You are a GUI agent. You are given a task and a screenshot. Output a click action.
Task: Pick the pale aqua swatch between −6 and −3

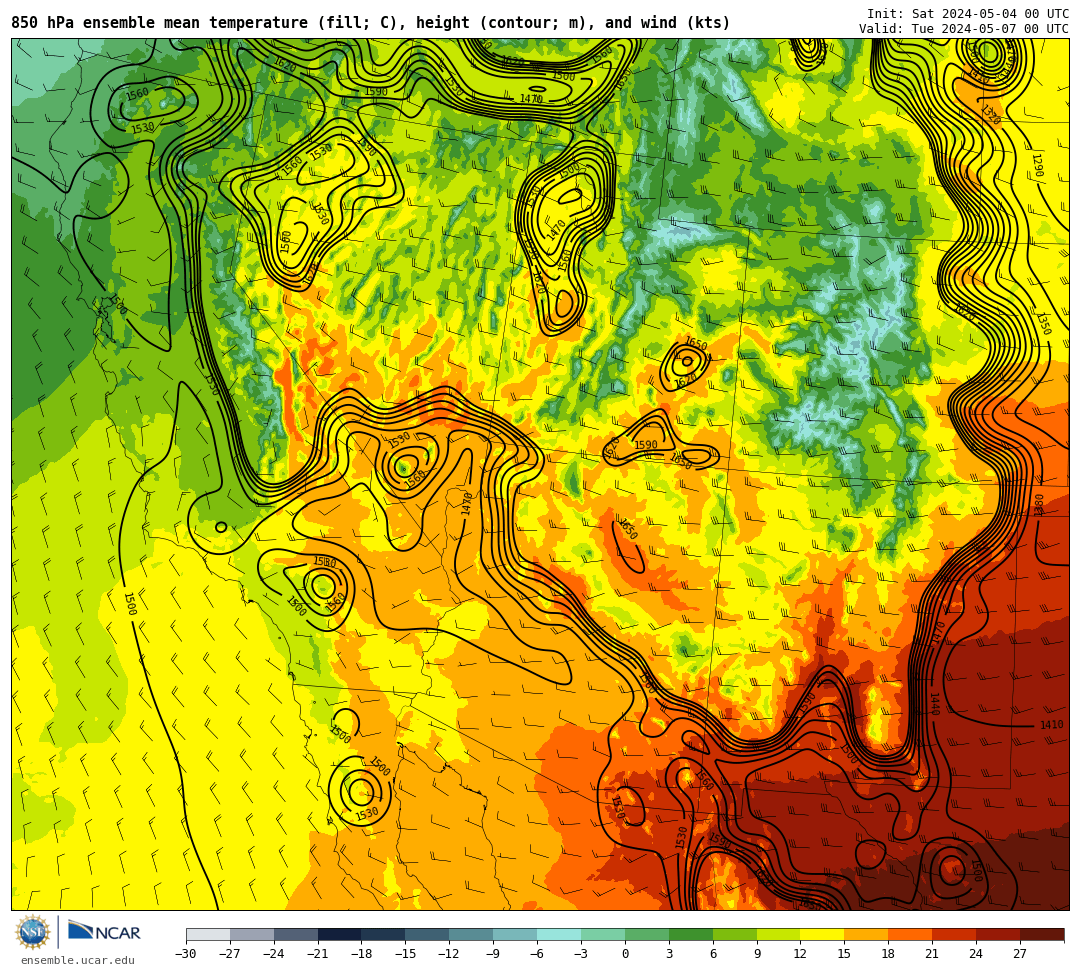559,934
